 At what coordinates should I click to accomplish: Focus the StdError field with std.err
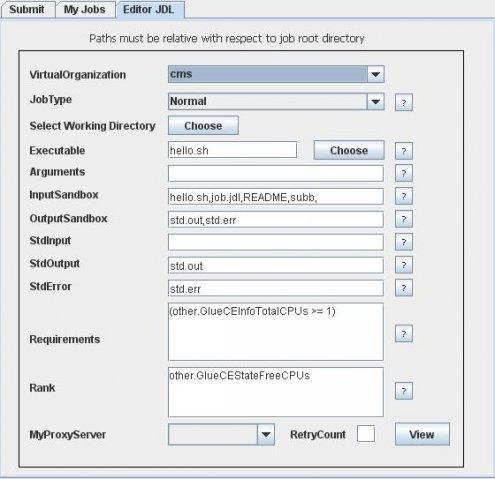pyautogui.click(x=276, y=288)
